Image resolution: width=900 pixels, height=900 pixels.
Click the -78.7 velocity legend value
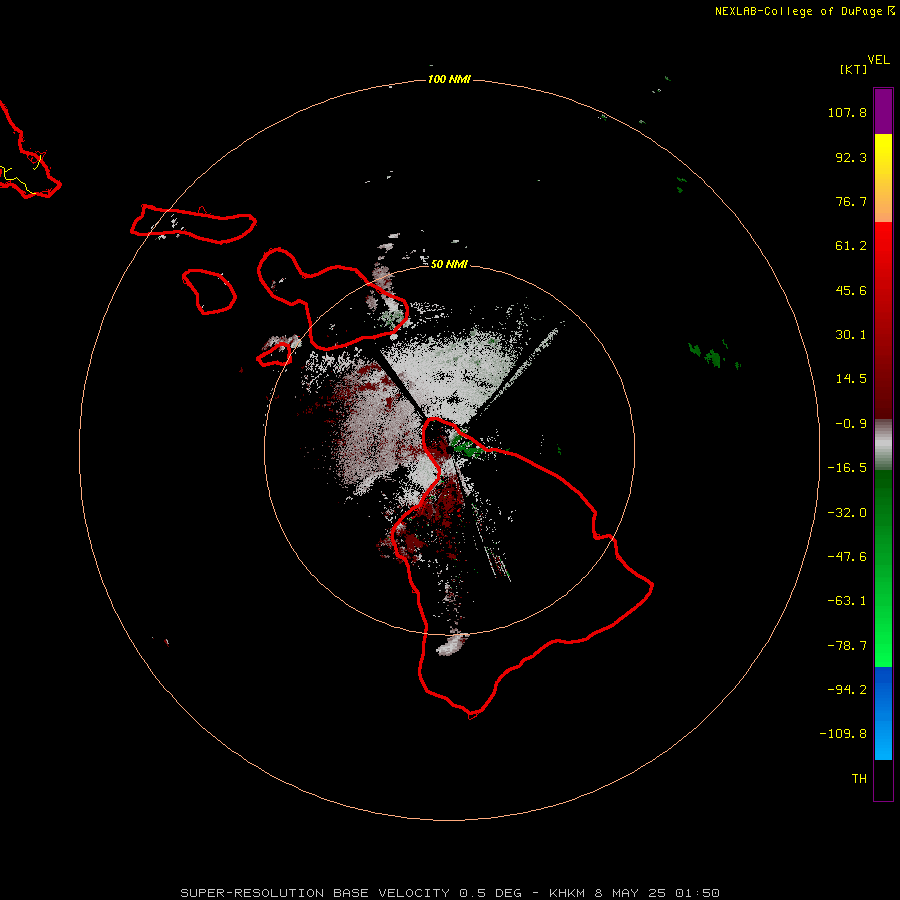(847, 646)
